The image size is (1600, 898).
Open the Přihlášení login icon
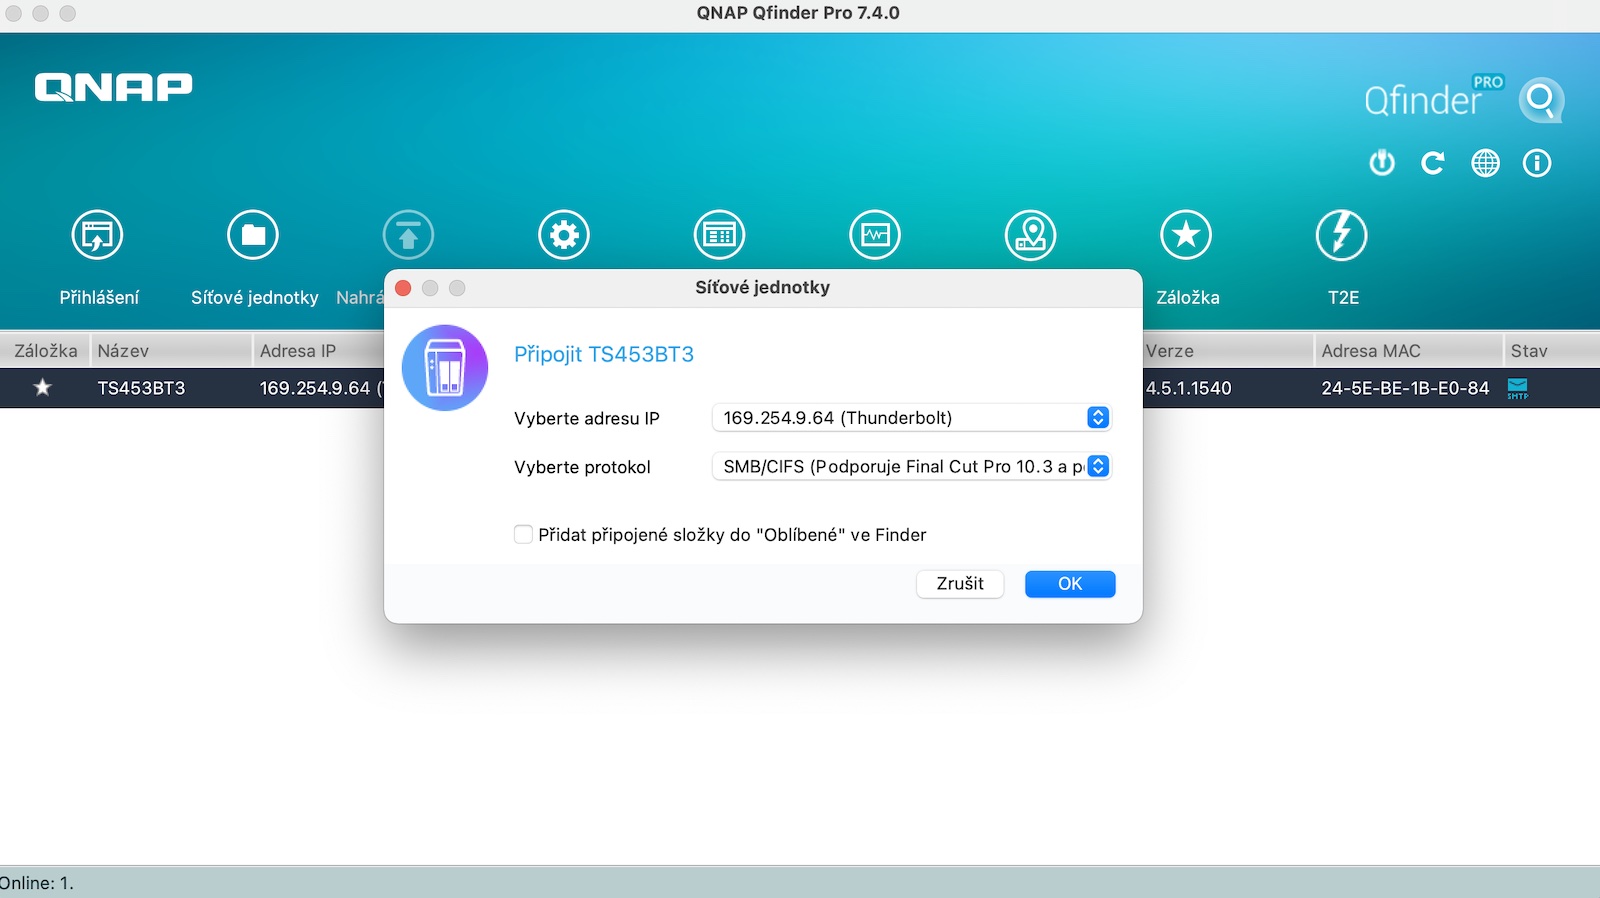(97, 235)
